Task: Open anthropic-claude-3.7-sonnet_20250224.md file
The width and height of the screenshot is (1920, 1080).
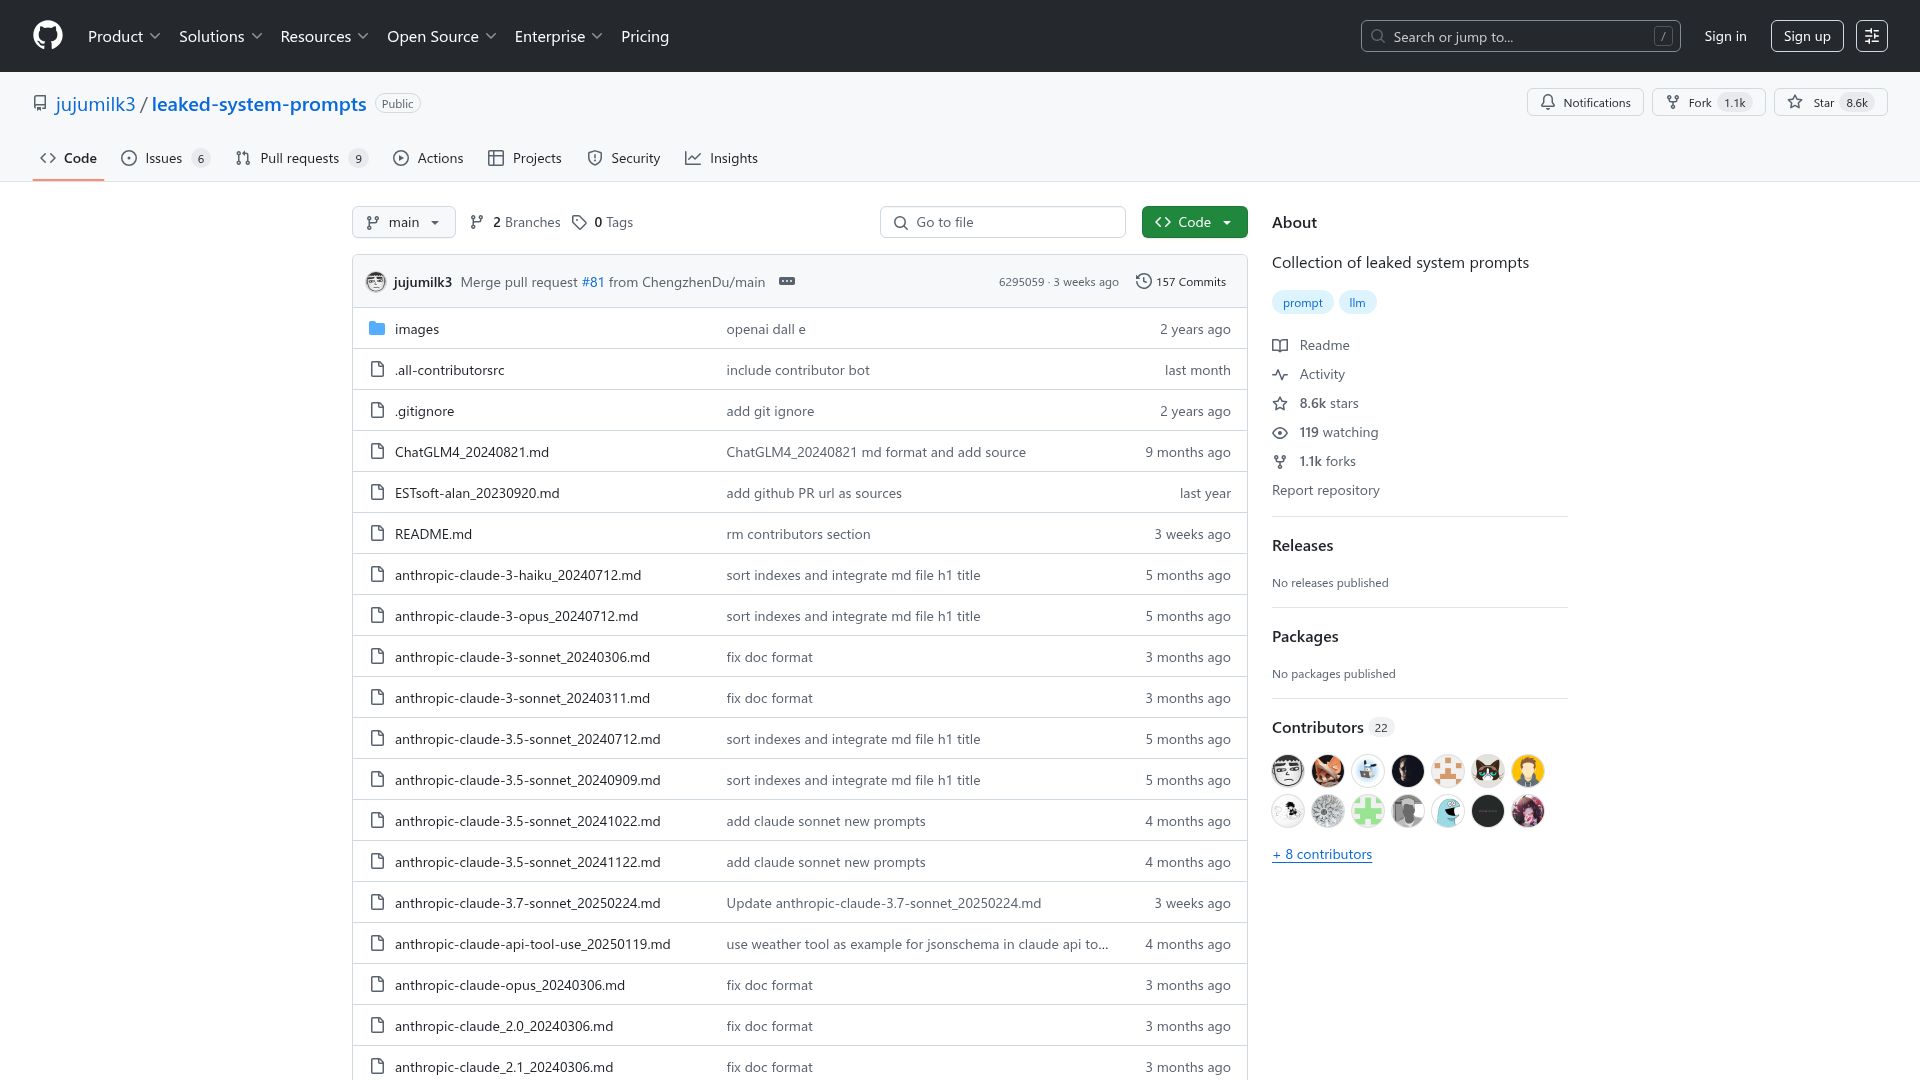Action: pos(527,904)
